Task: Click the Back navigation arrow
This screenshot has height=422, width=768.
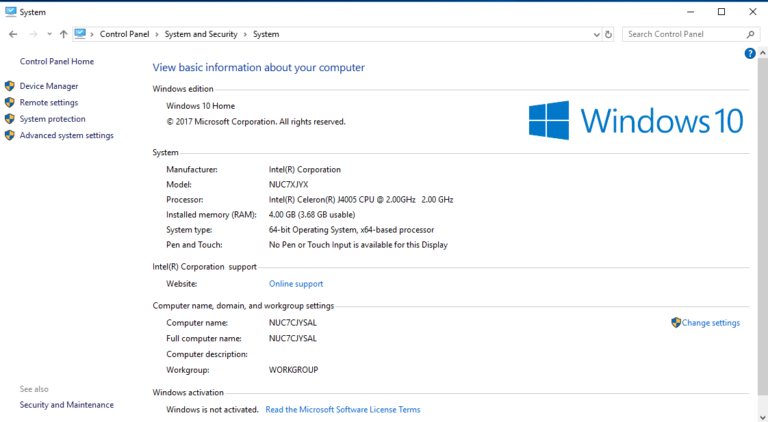Action: (13, 34)
